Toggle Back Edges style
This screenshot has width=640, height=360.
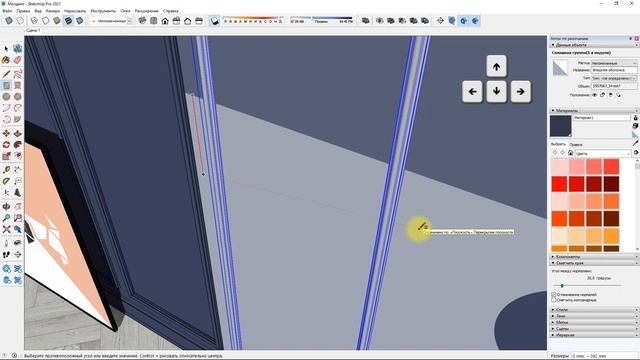click(20, 21)
